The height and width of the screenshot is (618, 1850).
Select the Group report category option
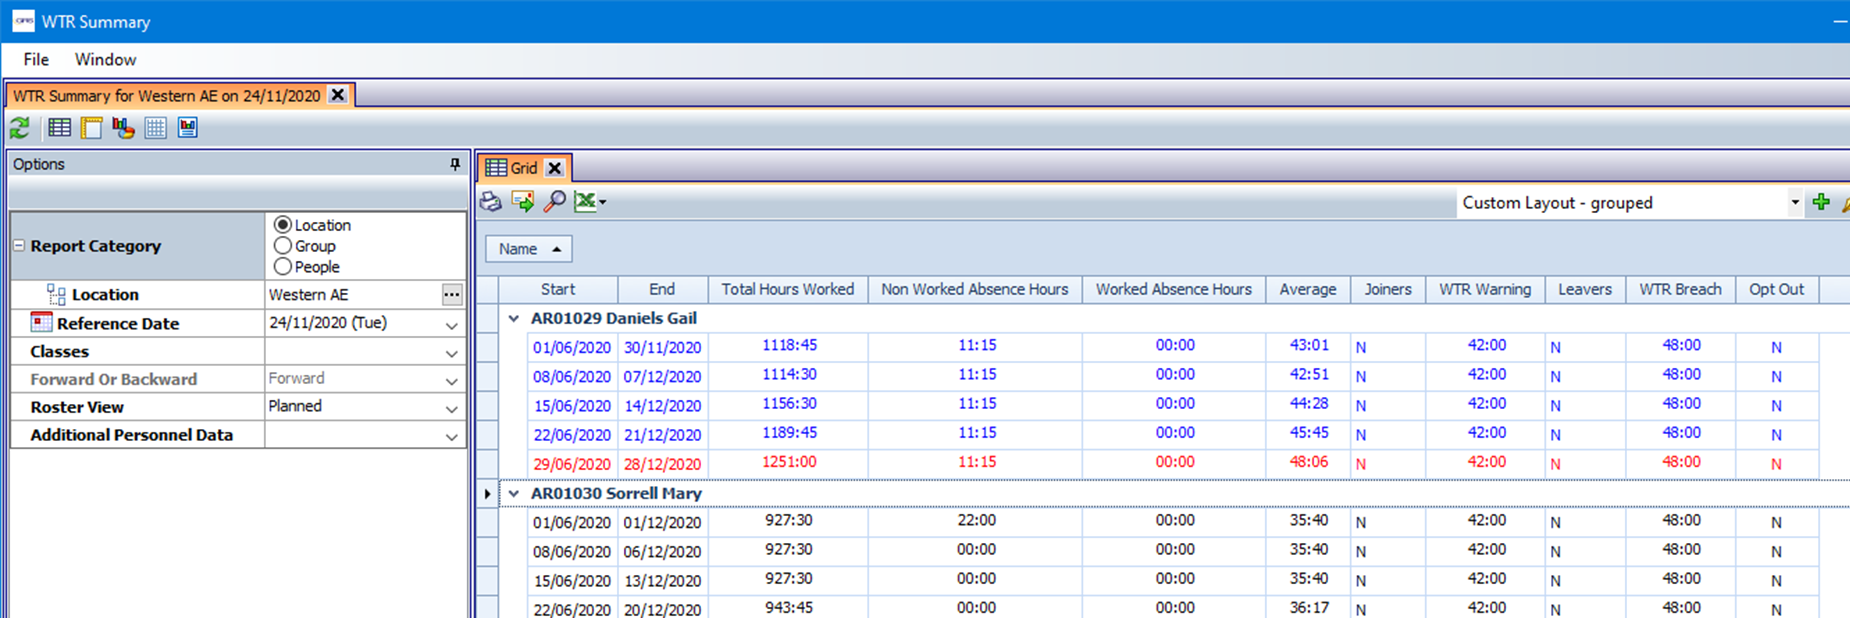pyautogui.click(x=283, y=246)
